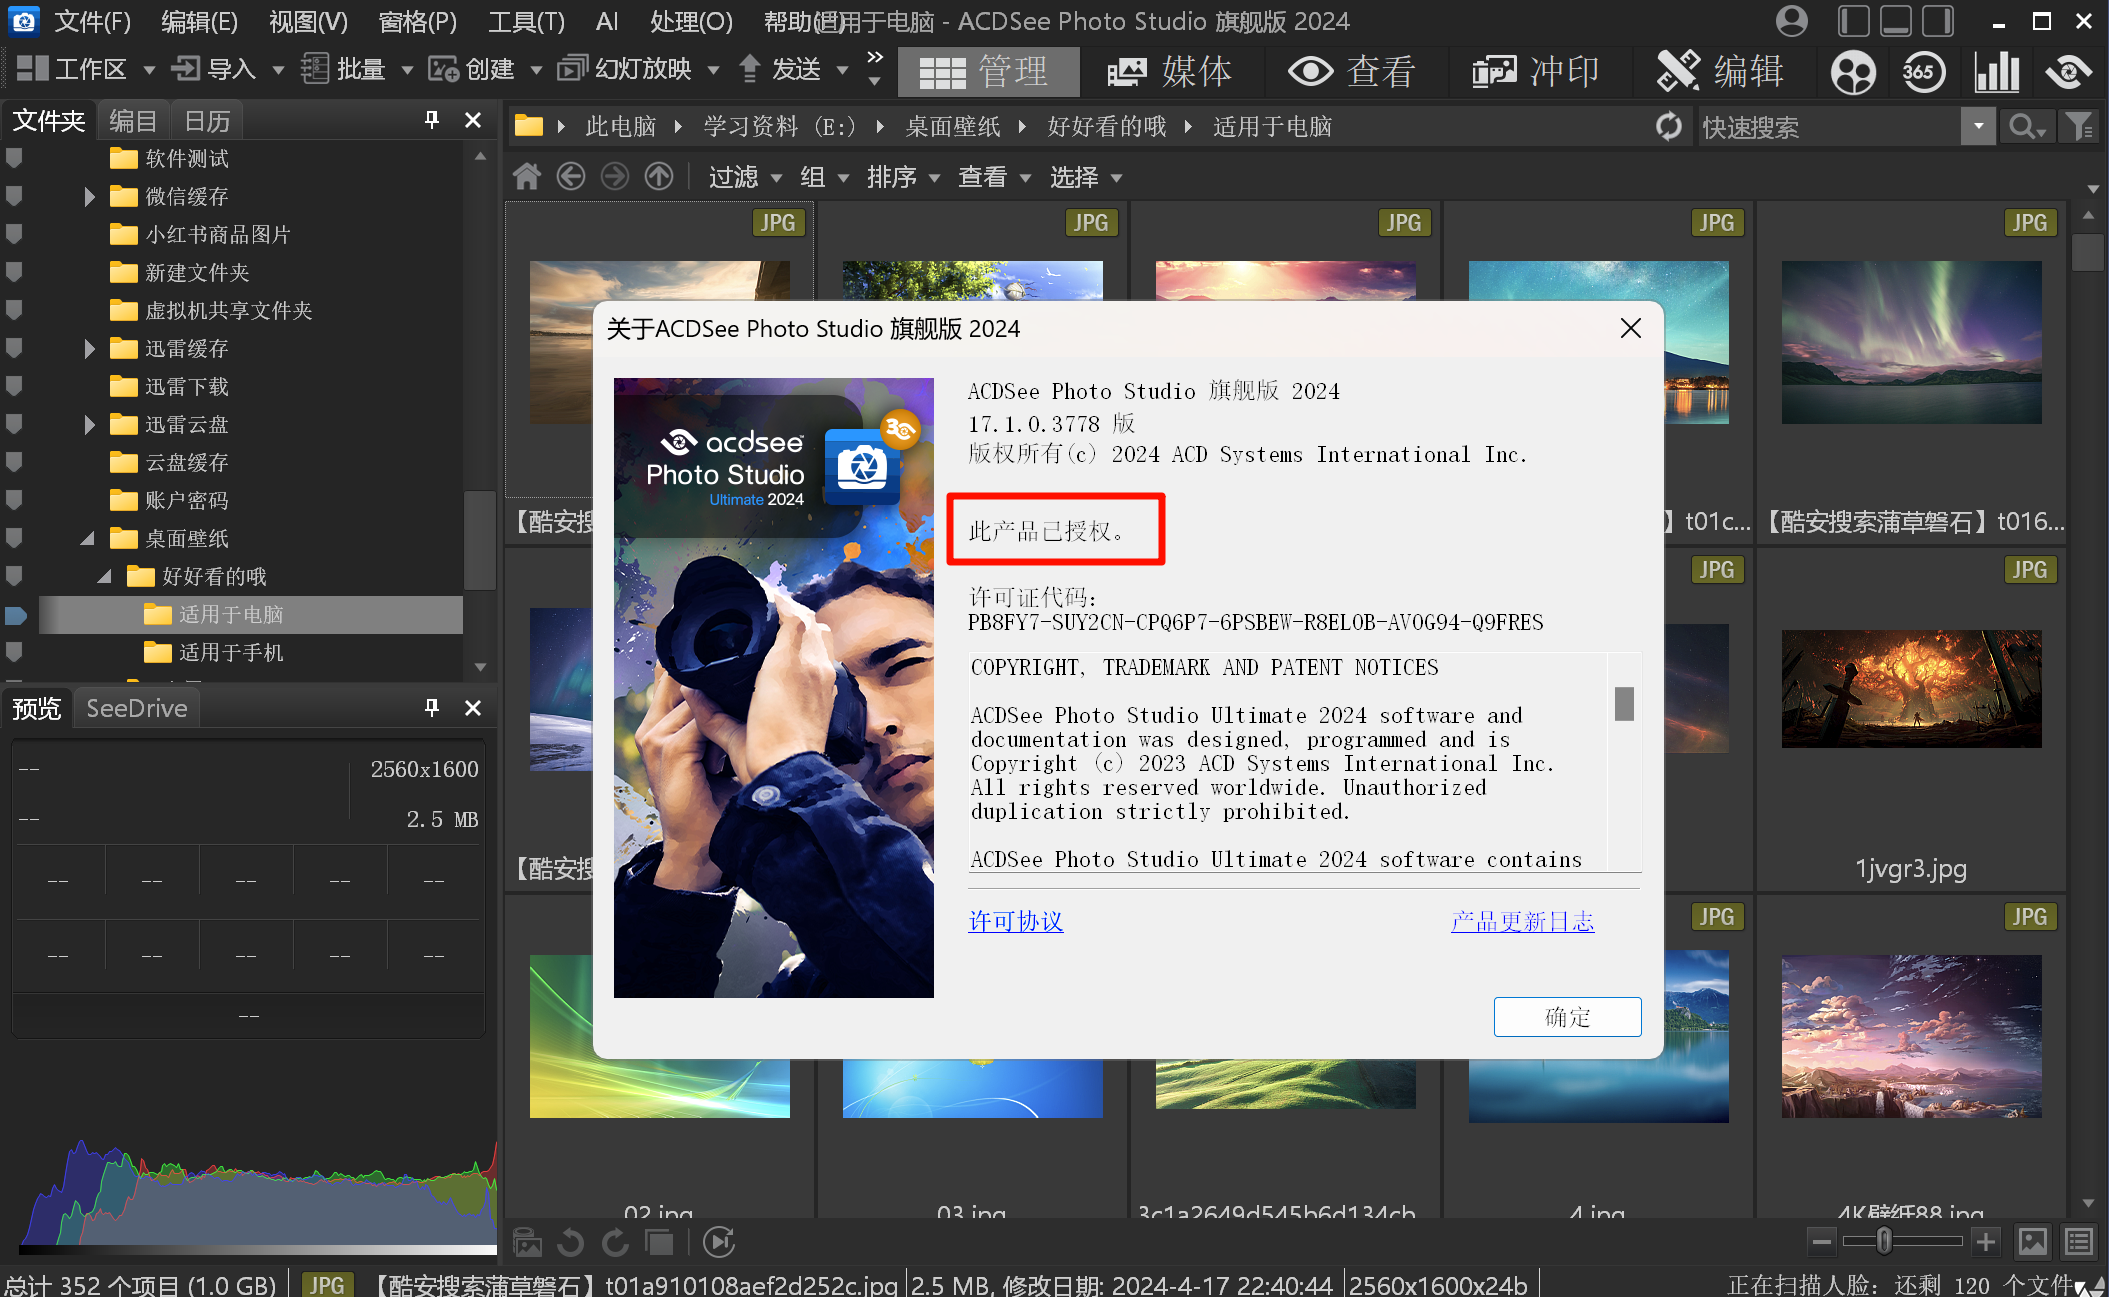Screen dimensions: 2109x1297
Task: Open the People (人物) icon
Action: point(1853,71)
